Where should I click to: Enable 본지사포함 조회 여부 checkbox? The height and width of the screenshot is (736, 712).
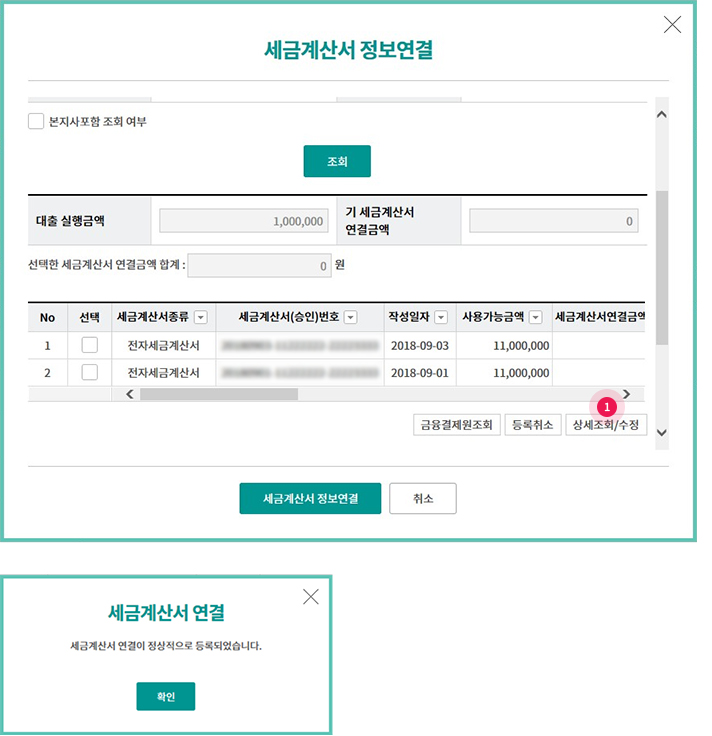click(x=36, y=122)
